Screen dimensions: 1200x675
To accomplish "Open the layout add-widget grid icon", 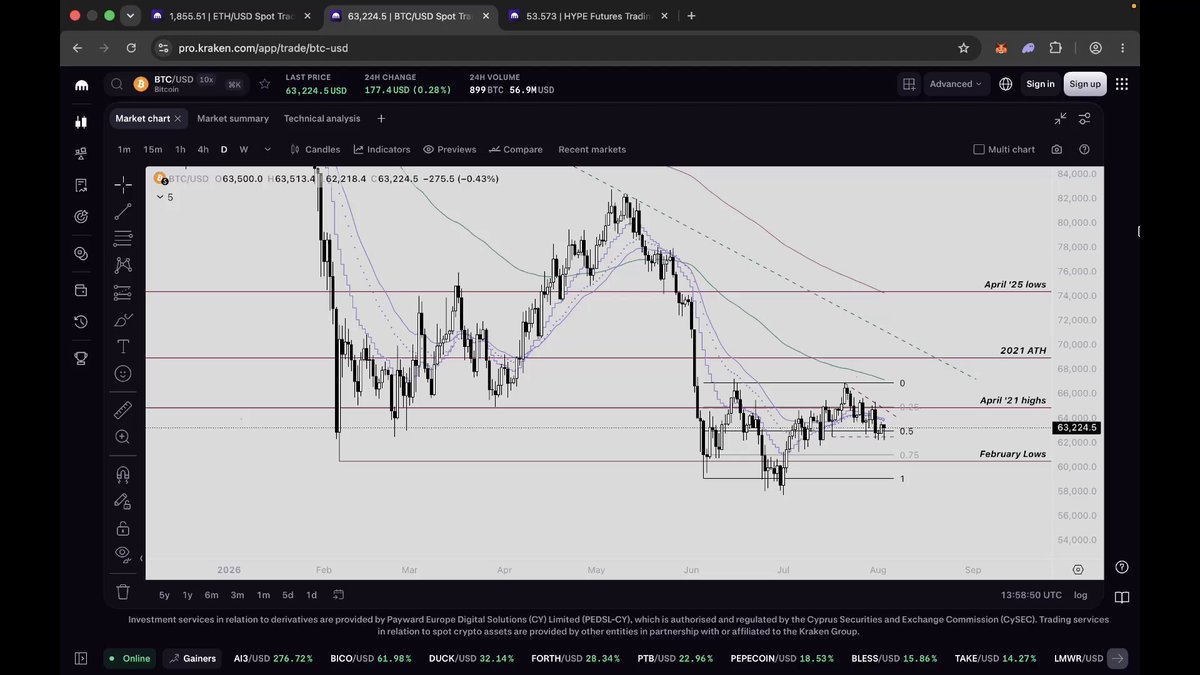I will 909,84.
